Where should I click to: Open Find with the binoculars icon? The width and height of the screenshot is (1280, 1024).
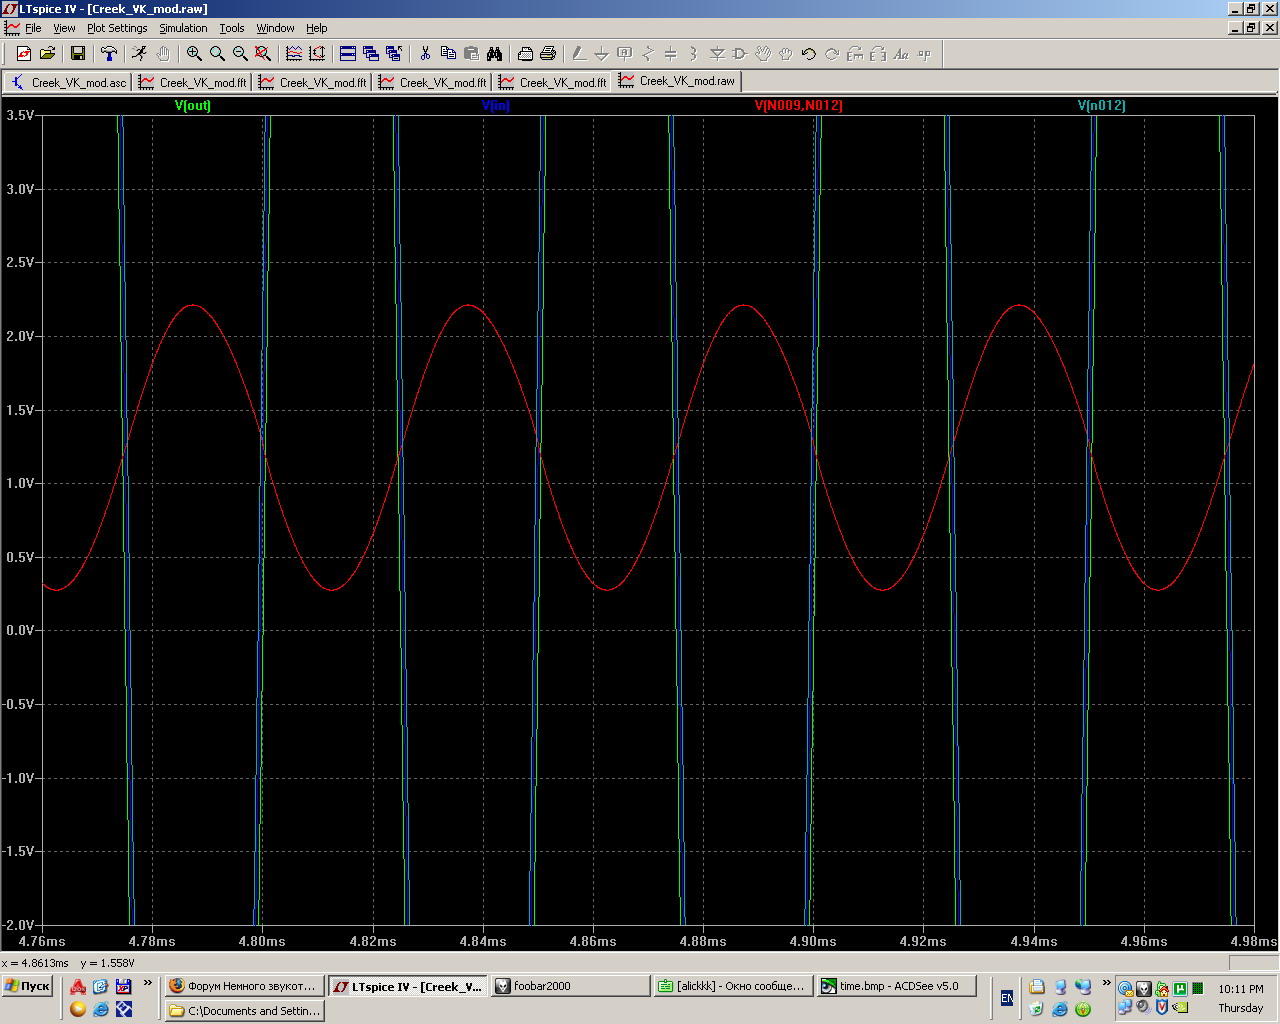494,54
